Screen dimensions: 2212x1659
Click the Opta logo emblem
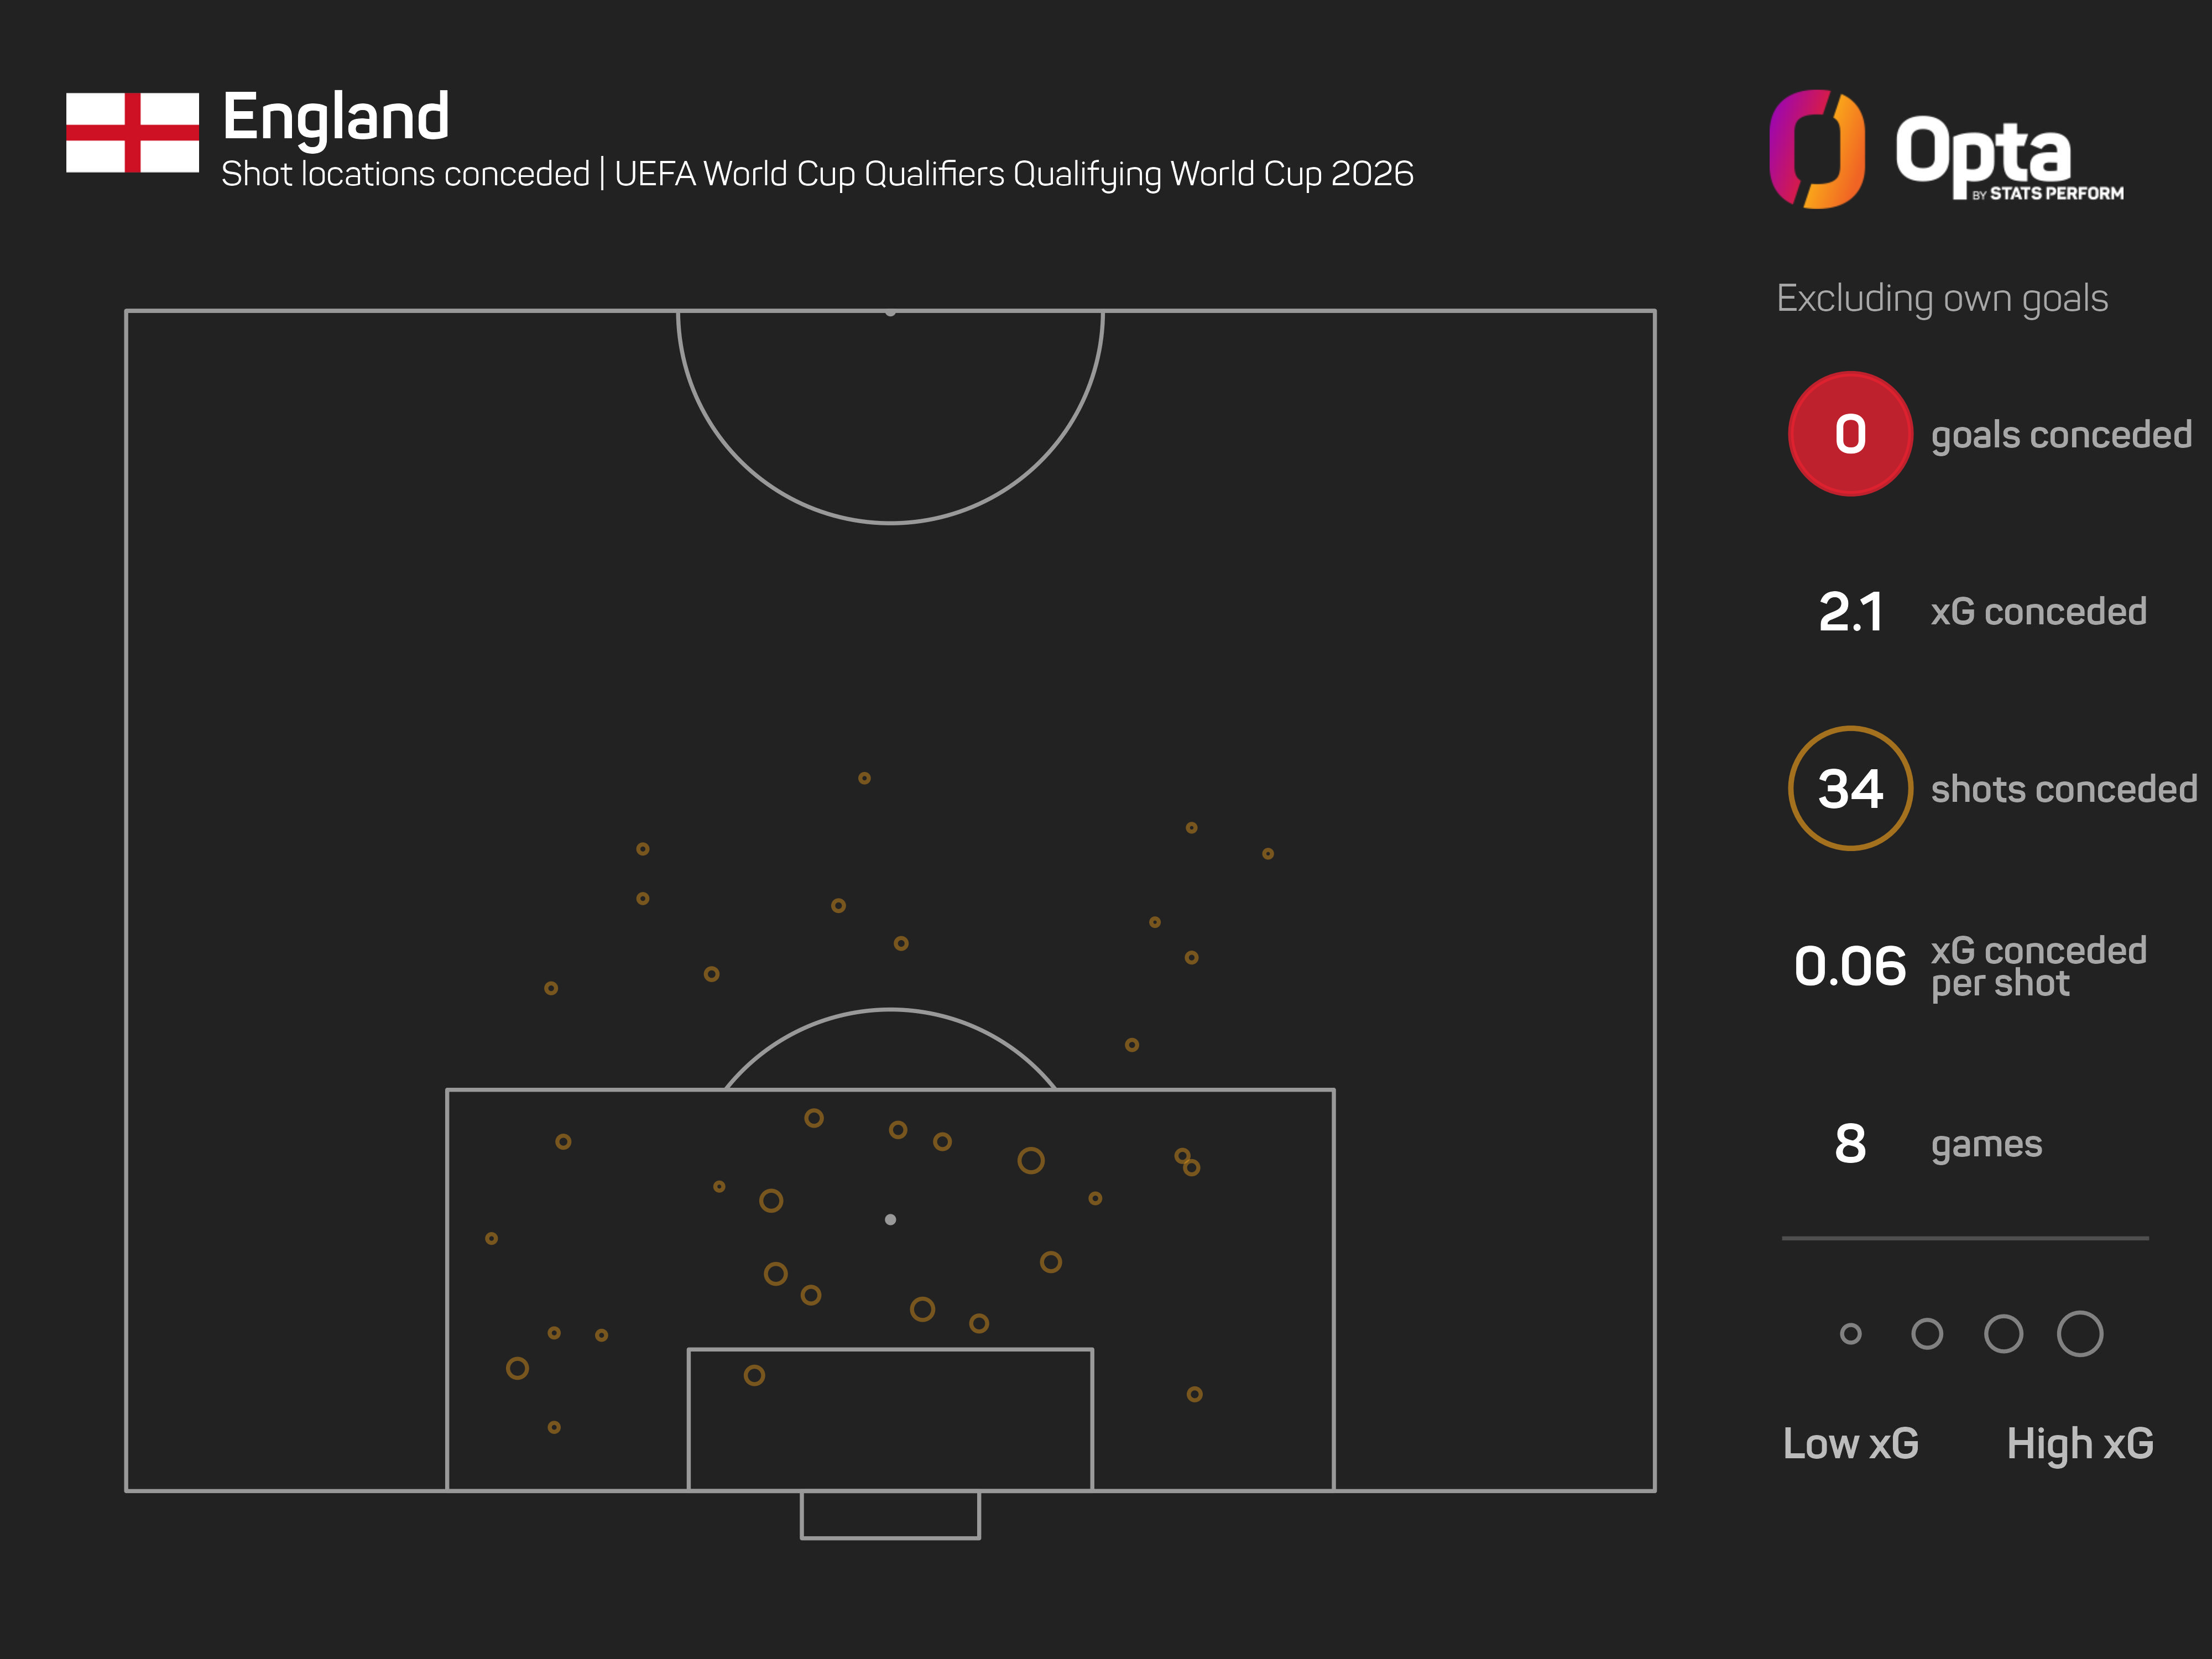(x=1816, y=149)
